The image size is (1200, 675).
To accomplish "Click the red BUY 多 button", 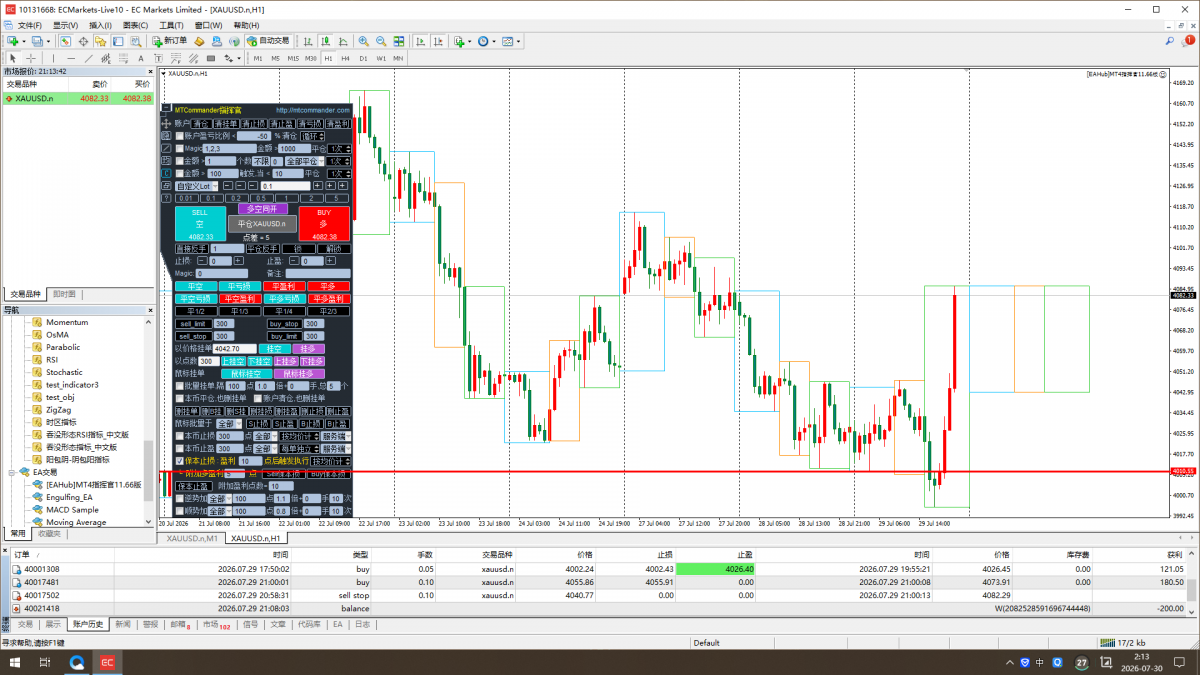I will pos(324,223).
